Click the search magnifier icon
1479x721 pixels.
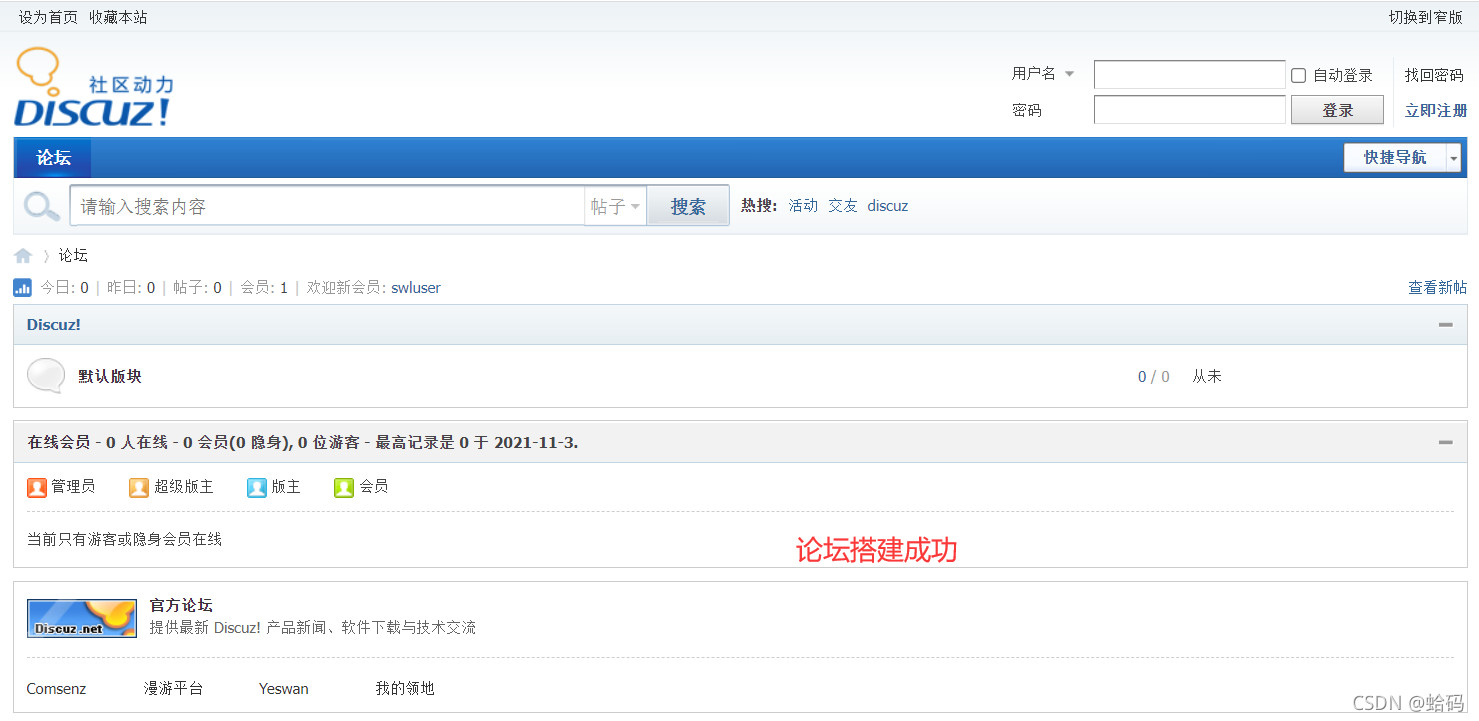tap(42, 207)
